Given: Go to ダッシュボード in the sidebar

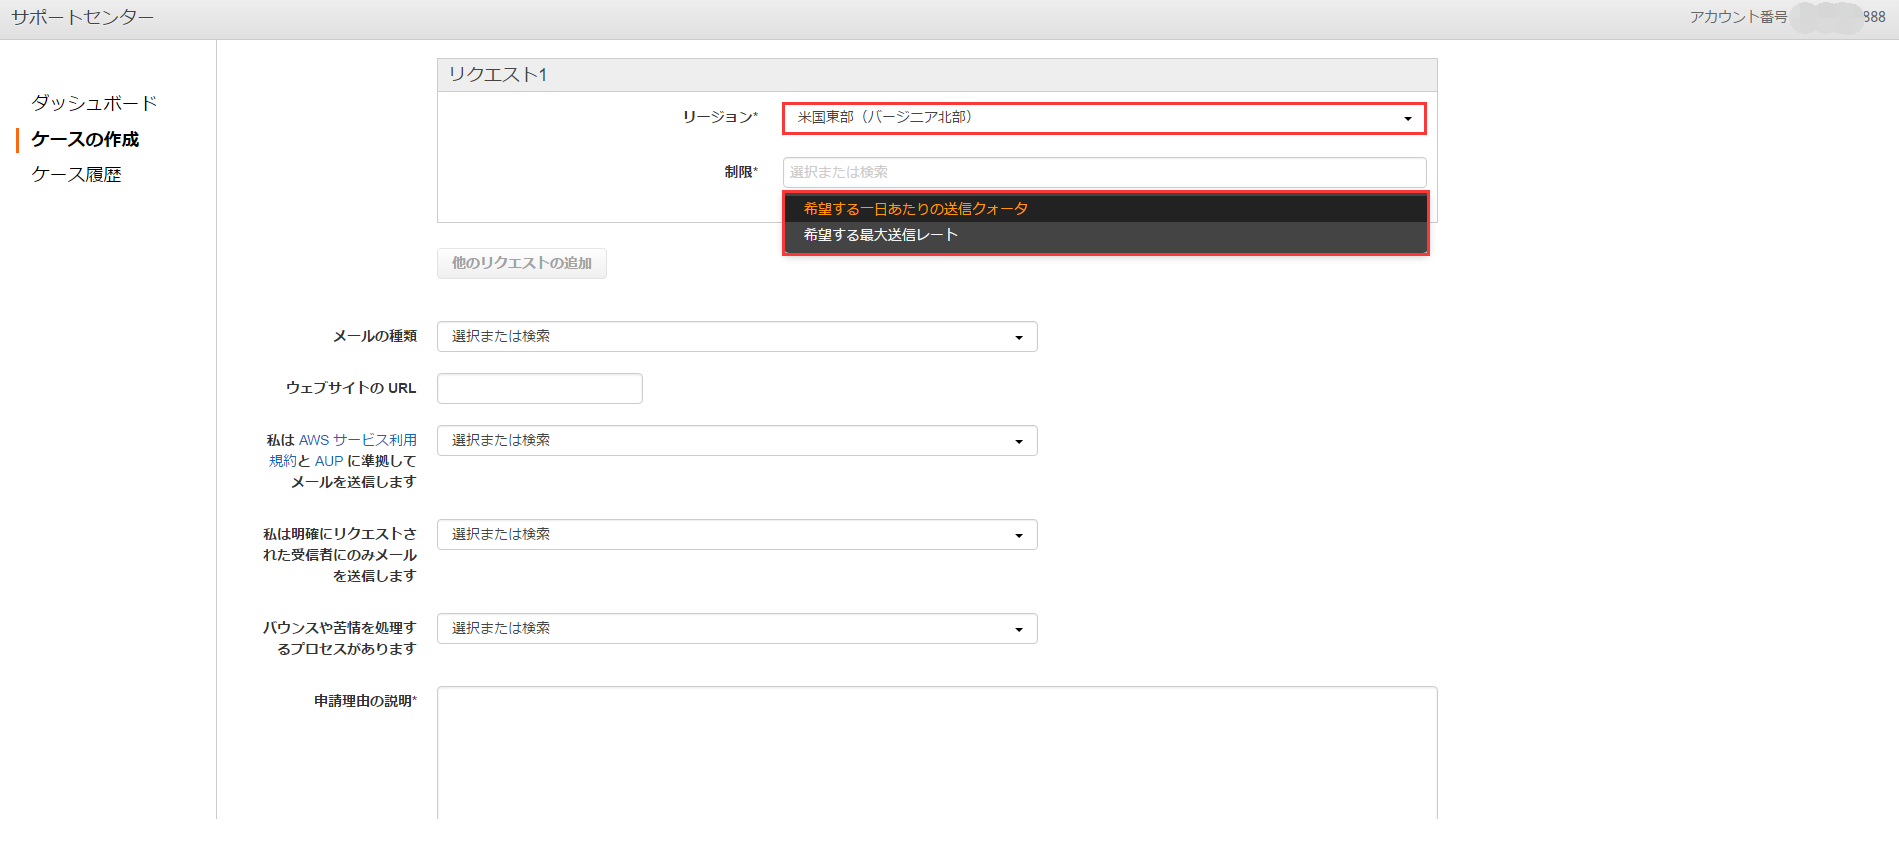Looking at the screenshot, I should pos(94,103).
